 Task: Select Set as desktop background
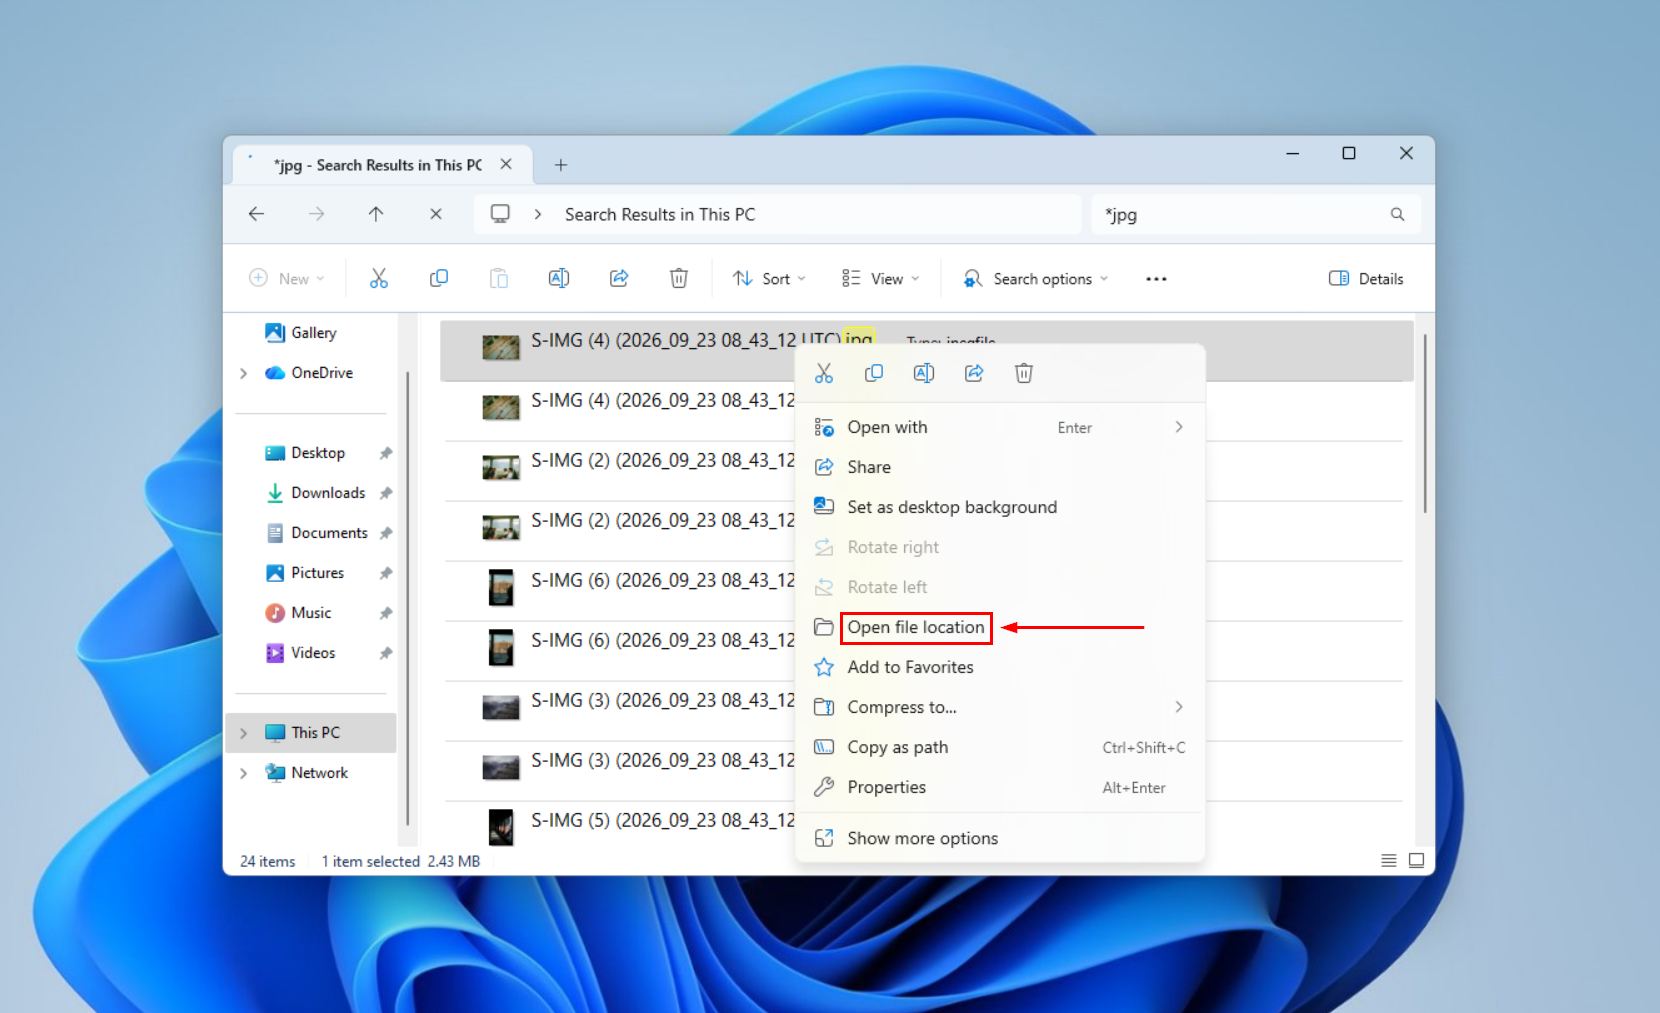1000,507
